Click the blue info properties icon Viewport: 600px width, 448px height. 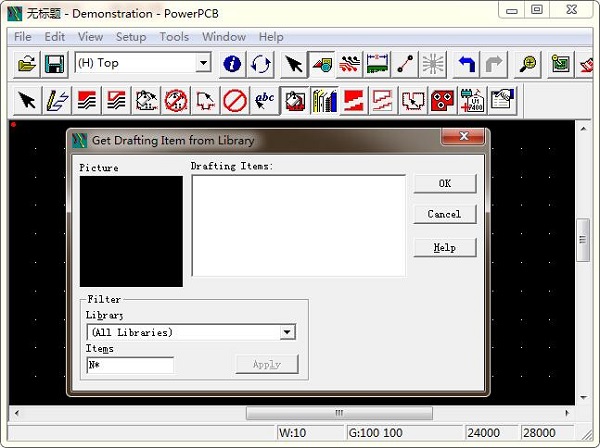pyautogui.click(x=232, y=64)
